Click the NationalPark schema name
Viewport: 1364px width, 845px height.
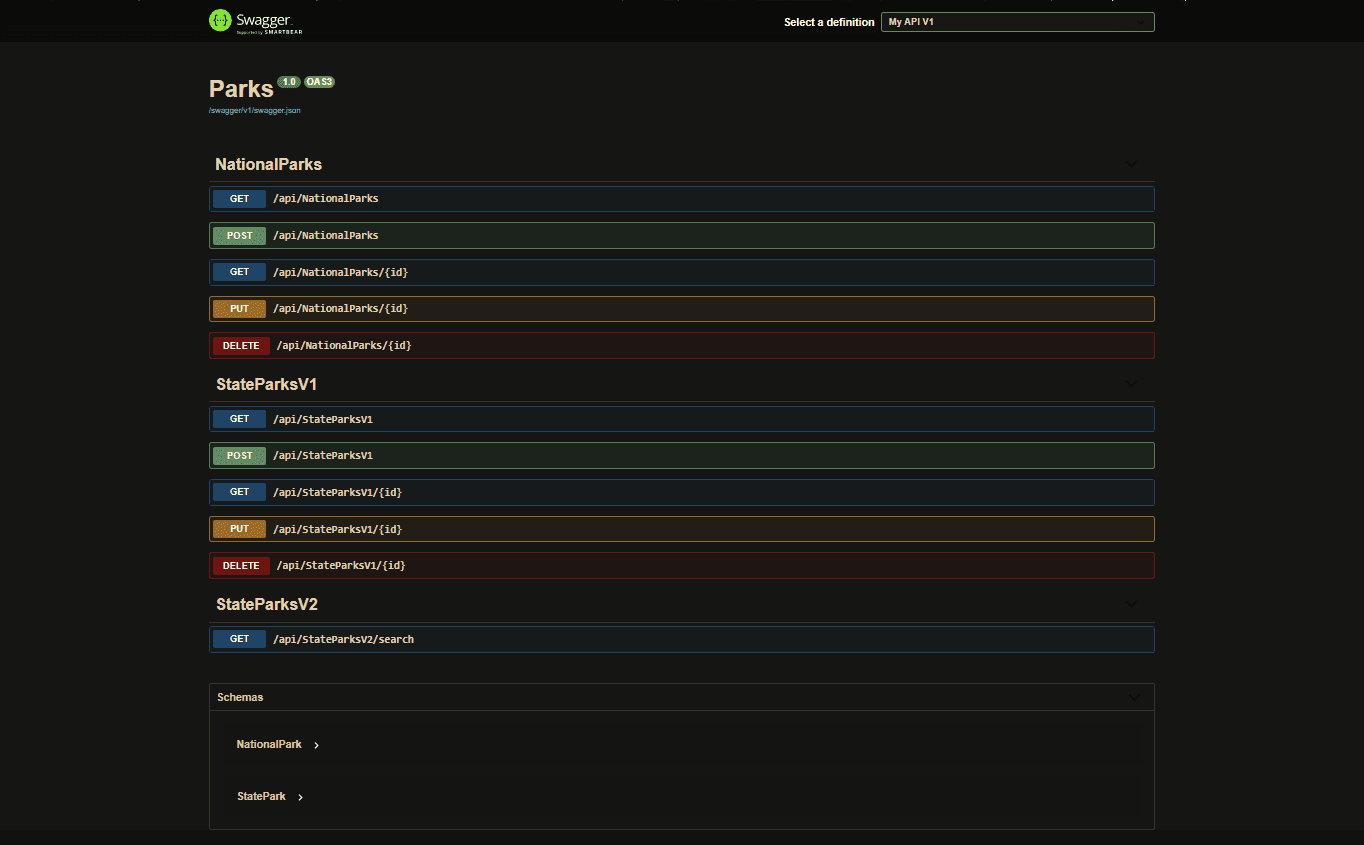[x=269, y=744]
